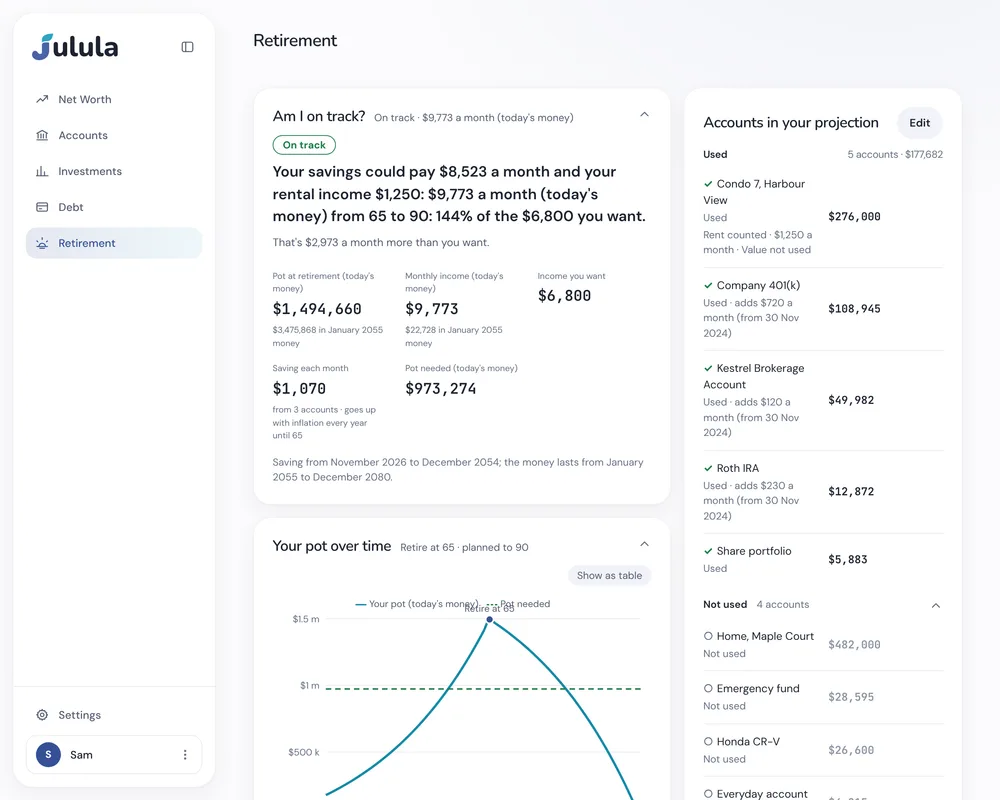
Task: Select Retirement in the sidebar
Action: point(114,243)
